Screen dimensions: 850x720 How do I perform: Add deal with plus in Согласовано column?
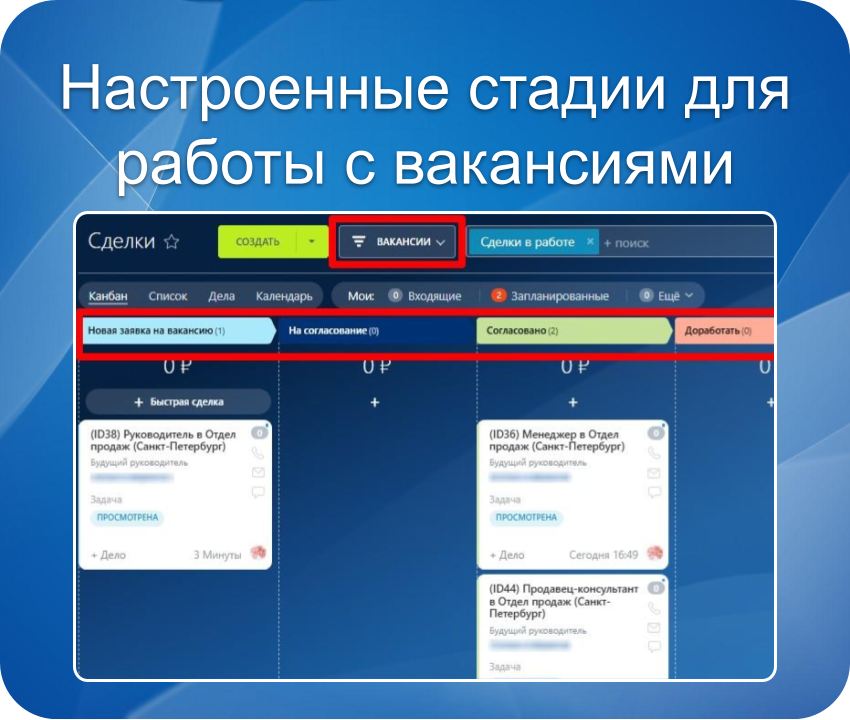tap(573, 403)
